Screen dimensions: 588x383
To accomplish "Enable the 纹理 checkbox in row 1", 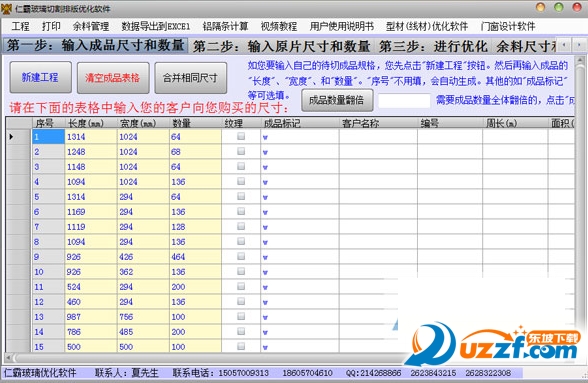I will 241,136.
